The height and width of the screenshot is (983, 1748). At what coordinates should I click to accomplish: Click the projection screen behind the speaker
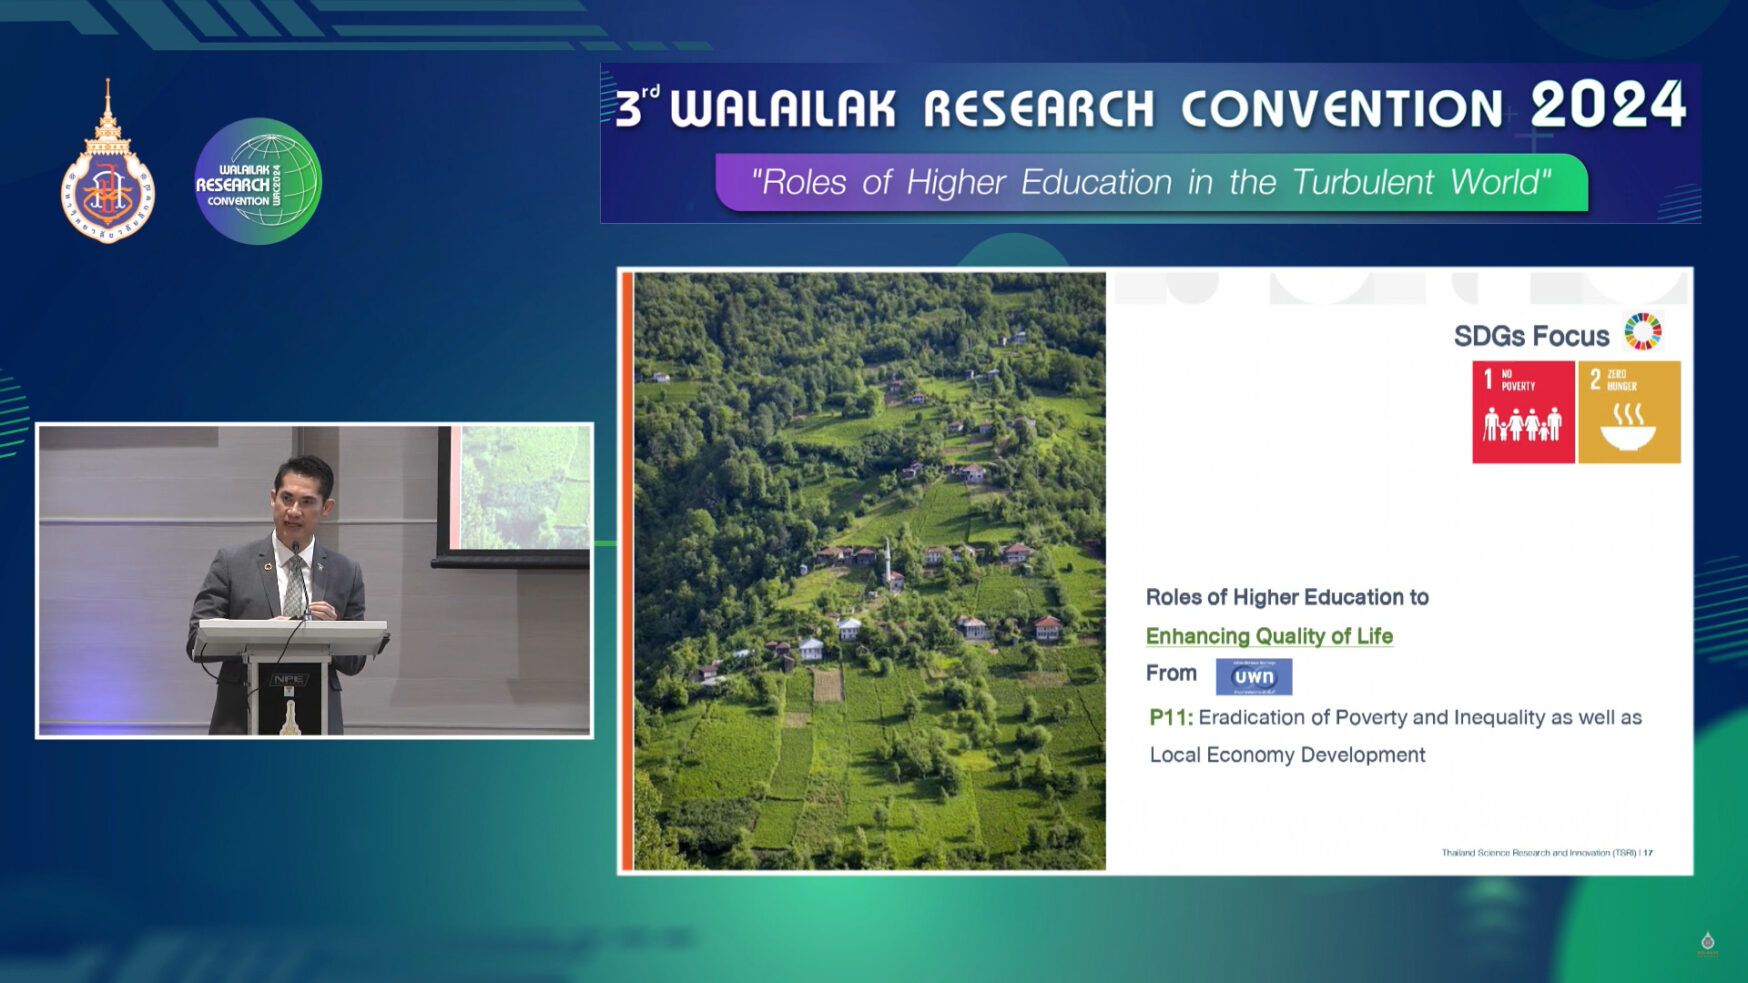pyautogui.click(x=520, y=488)
